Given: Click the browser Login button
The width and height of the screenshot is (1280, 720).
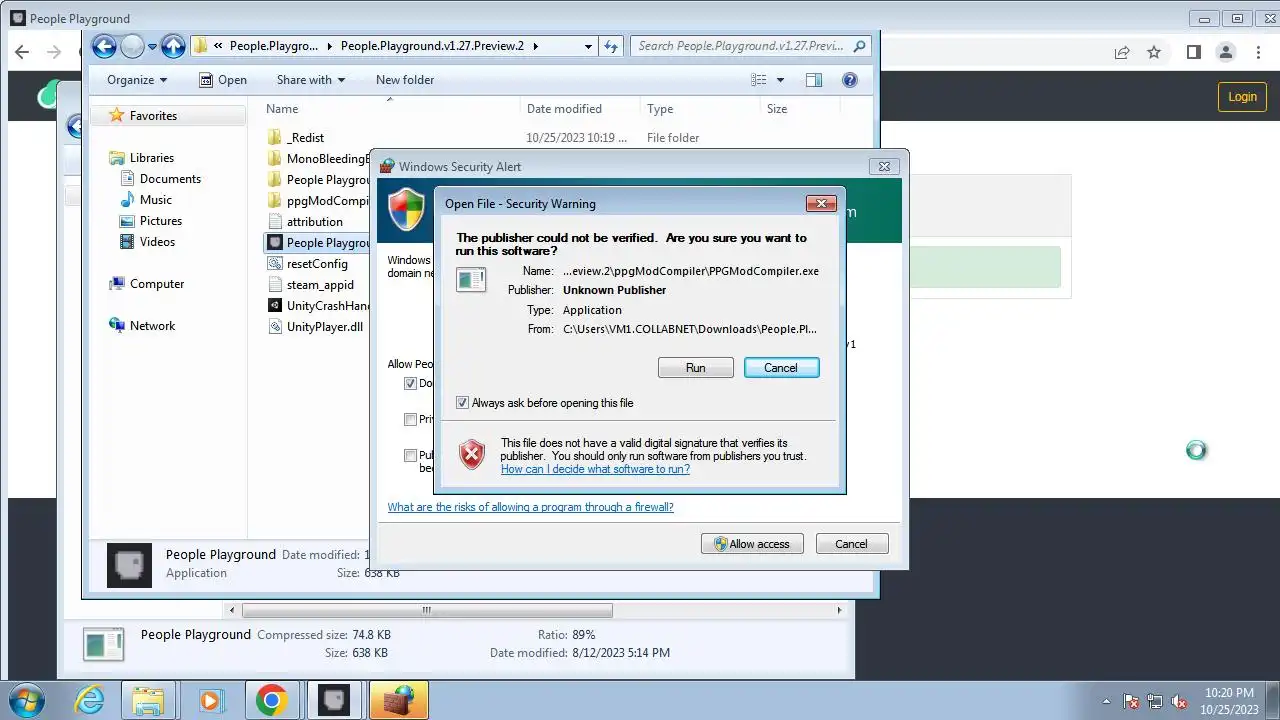Looking at the screenshot, I should click(1242, 97).
